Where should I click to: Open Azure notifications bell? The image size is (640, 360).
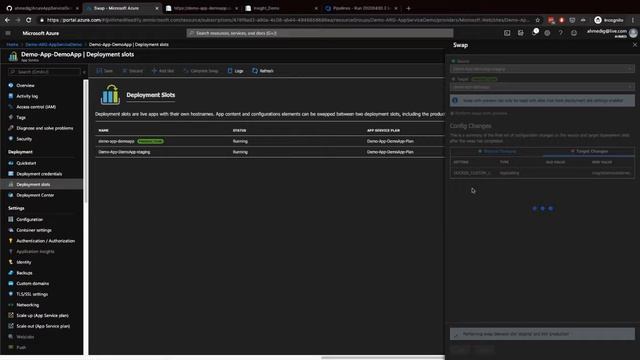pos(534,33)
